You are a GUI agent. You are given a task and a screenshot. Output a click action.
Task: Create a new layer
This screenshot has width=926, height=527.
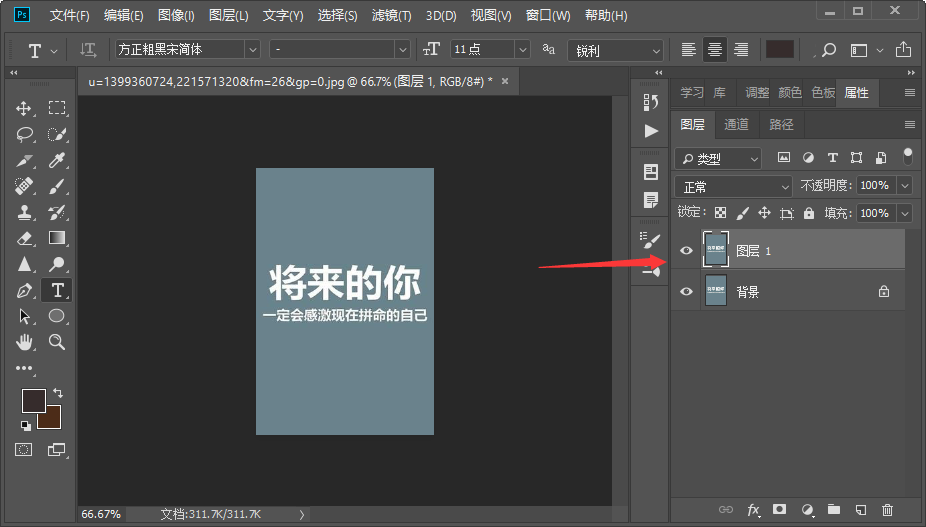(861, 509)
